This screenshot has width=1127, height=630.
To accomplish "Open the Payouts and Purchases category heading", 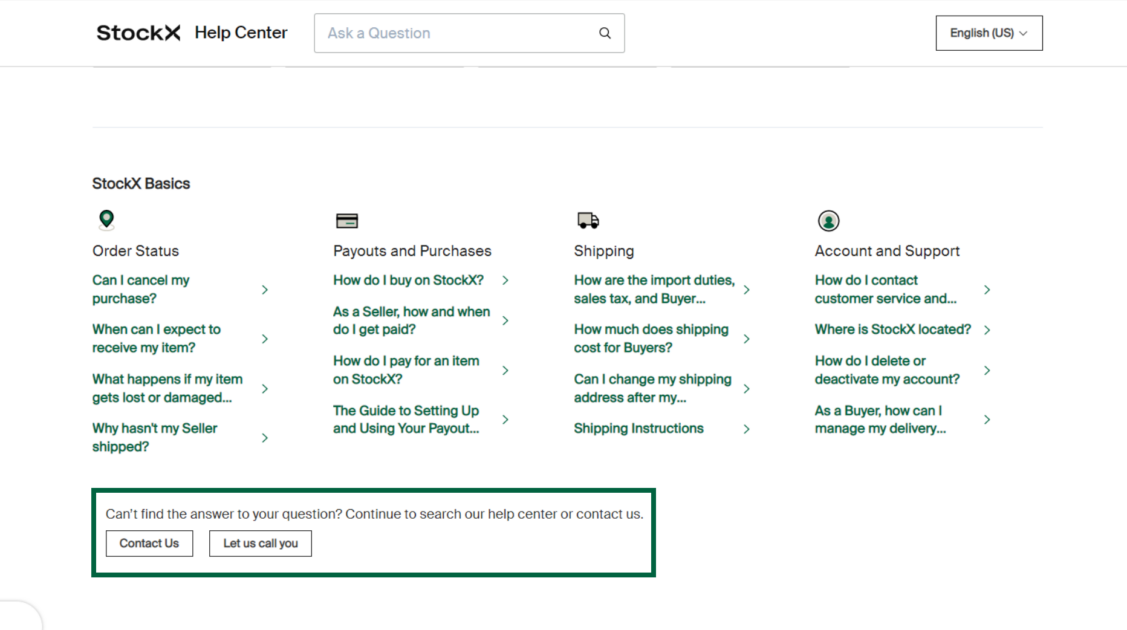I will click(x=412, y=251).
